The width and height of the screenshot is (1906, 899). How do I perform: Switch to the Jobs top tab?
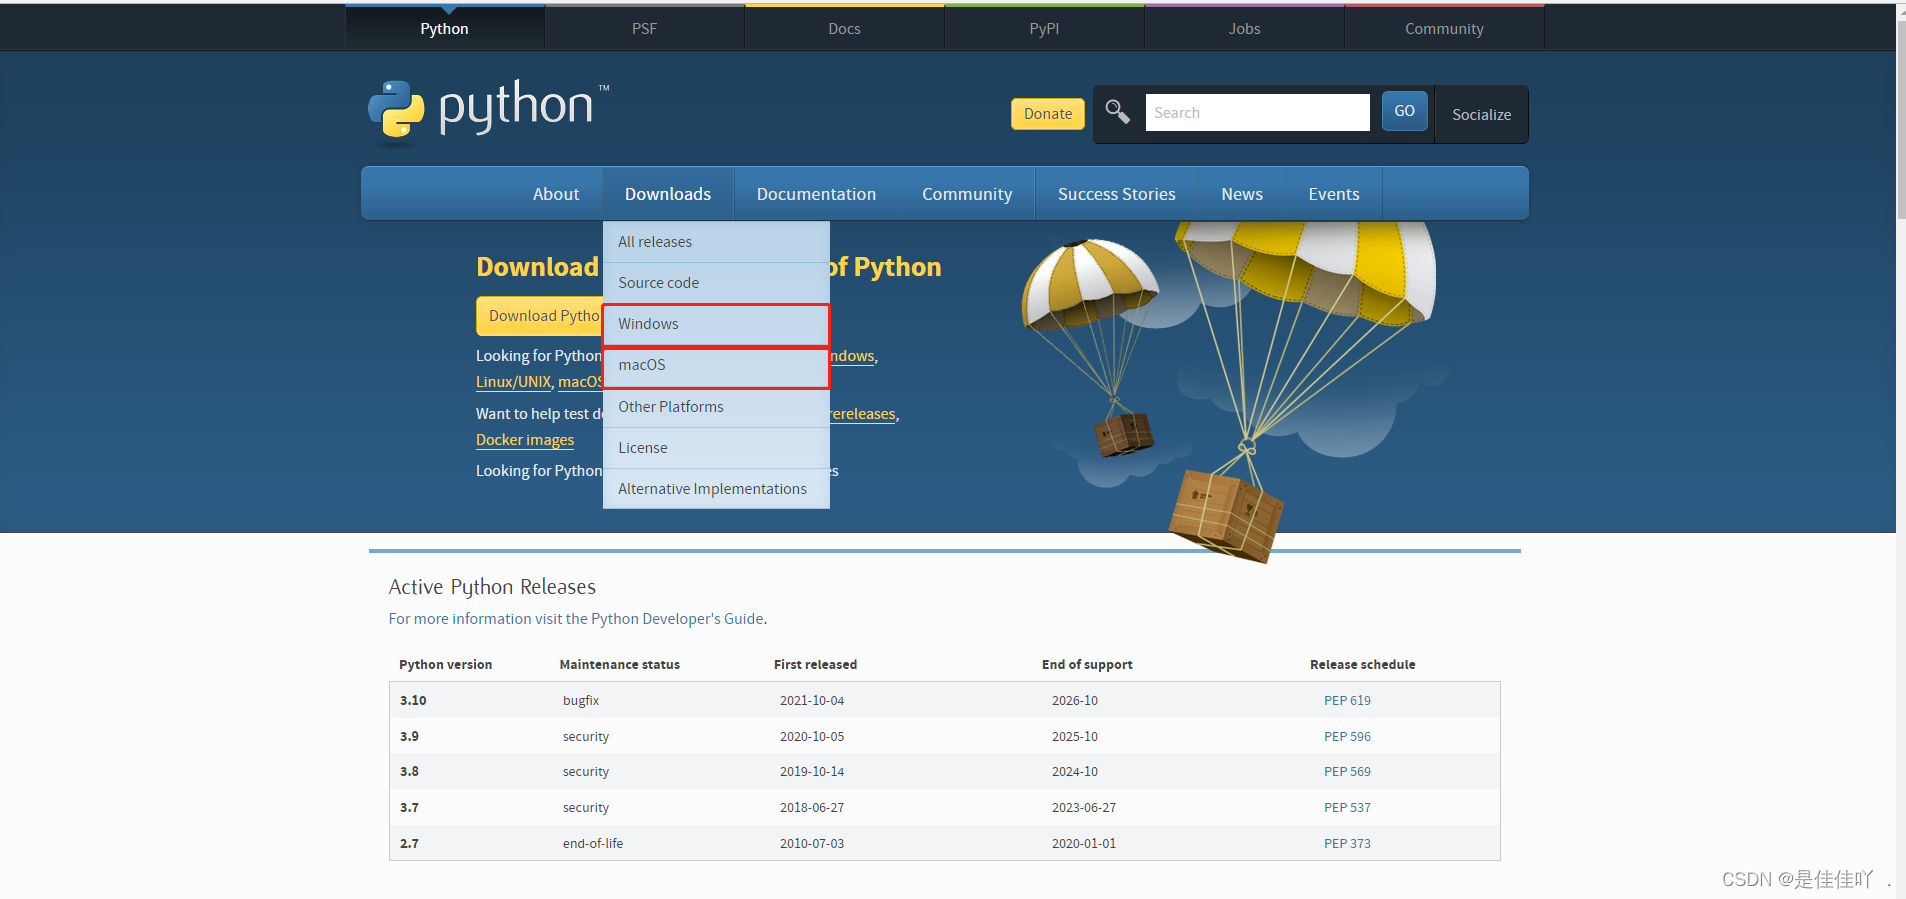[1244, 28]
